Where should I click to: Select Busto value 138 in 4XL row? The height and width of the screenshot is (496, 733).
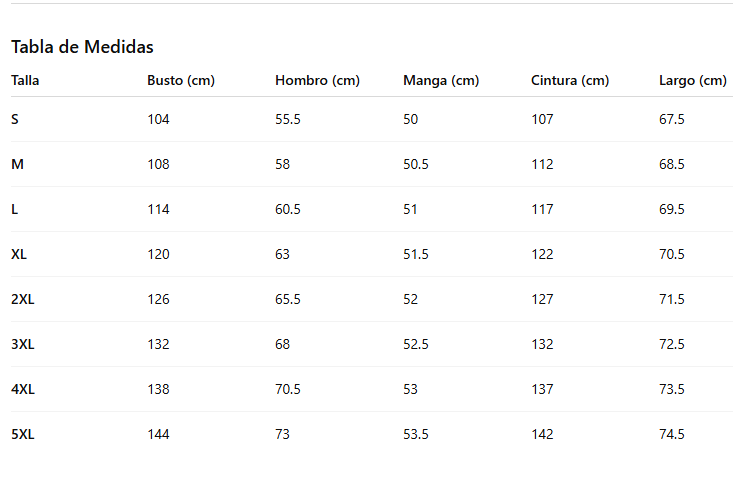[158, 389]
